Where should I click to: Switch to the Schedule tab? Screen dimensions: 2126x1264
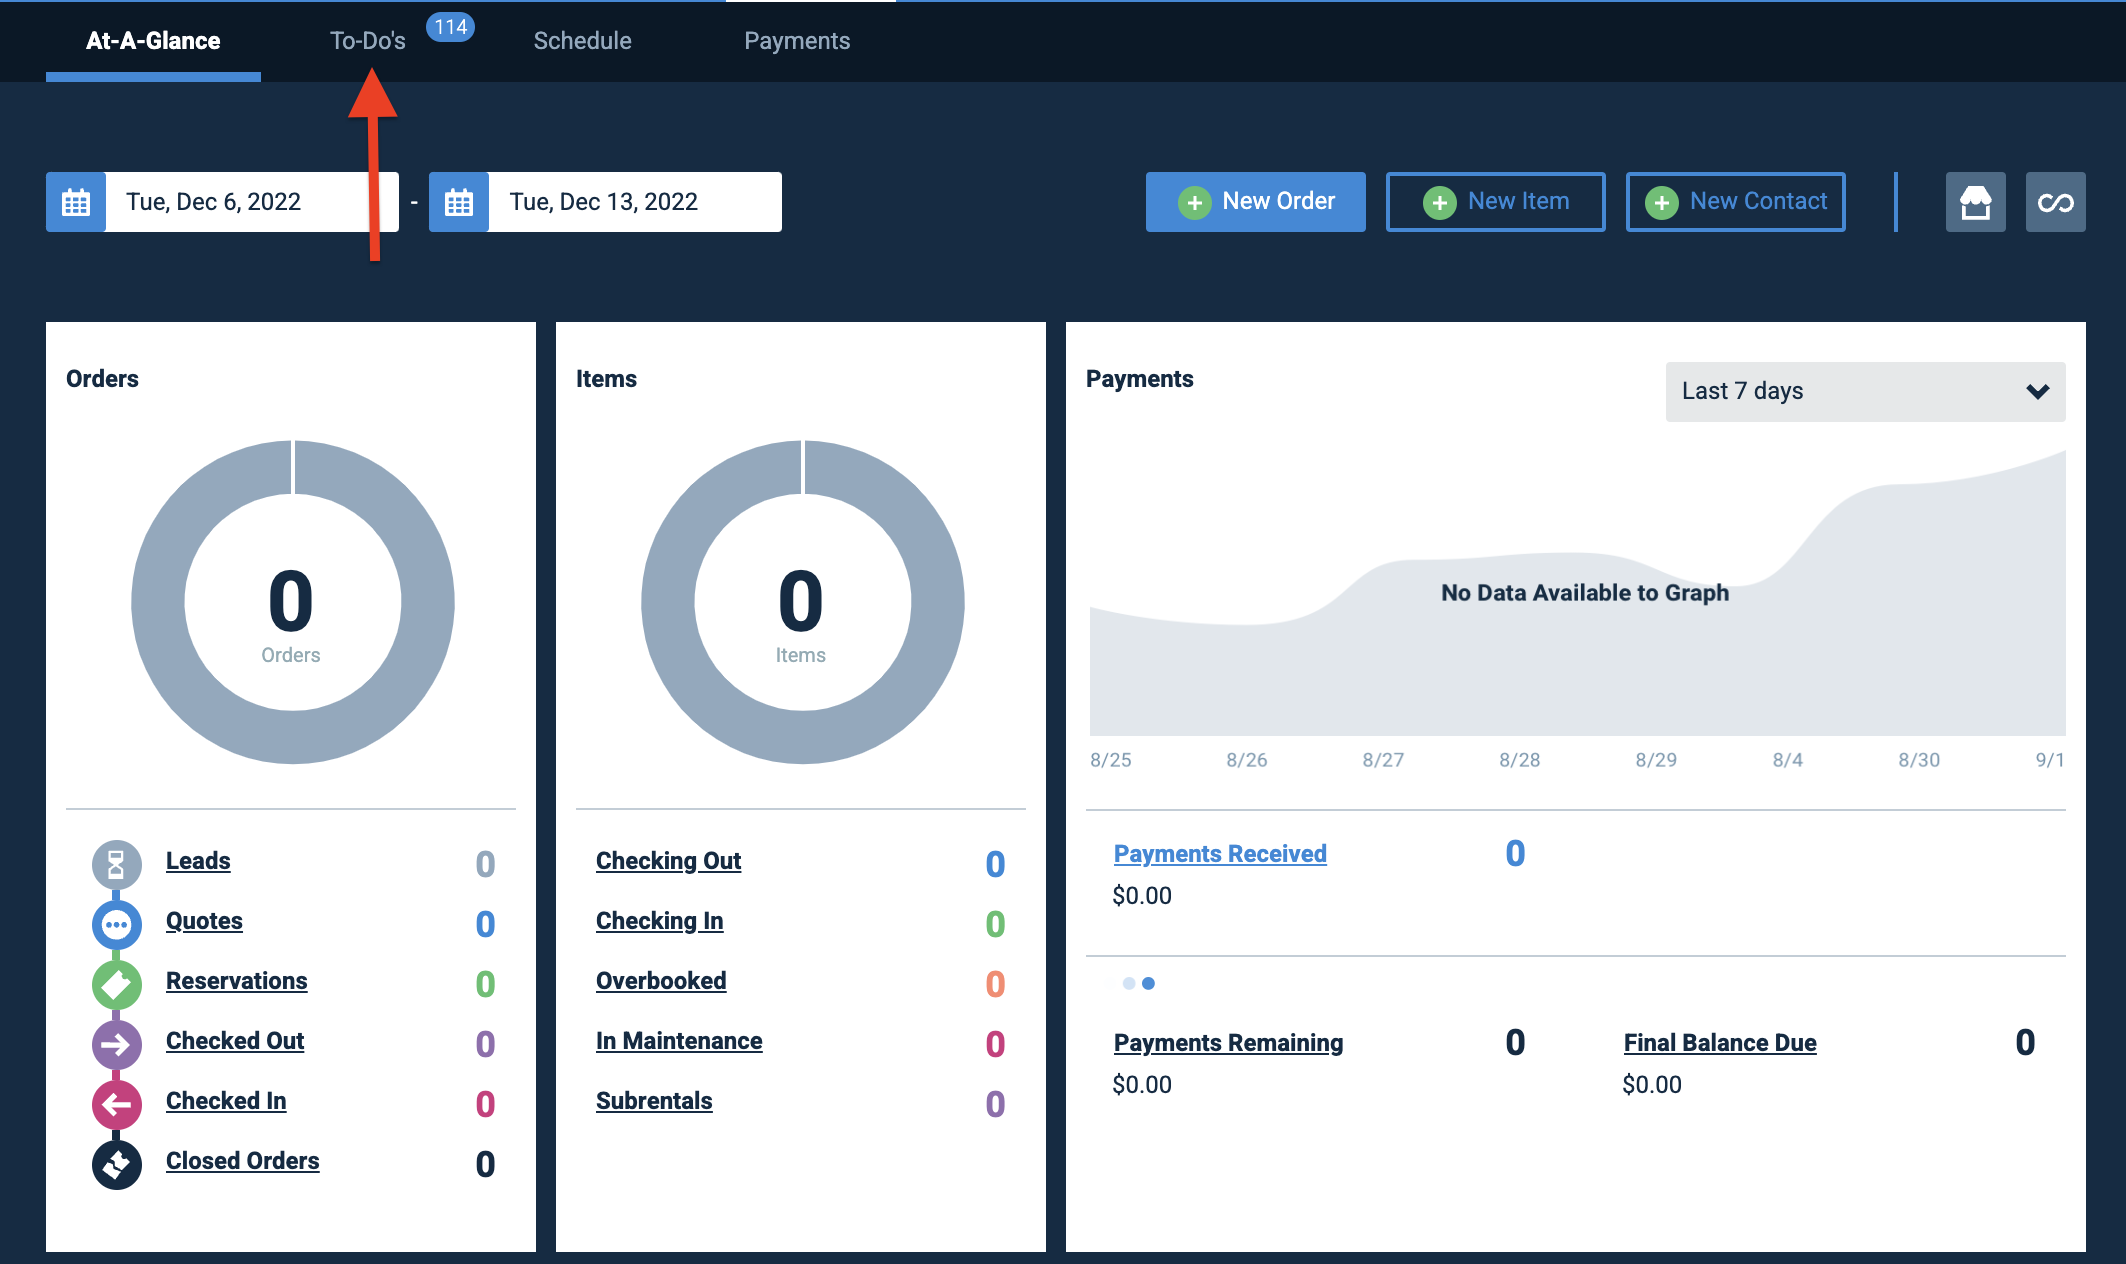(x=583, y=41)
